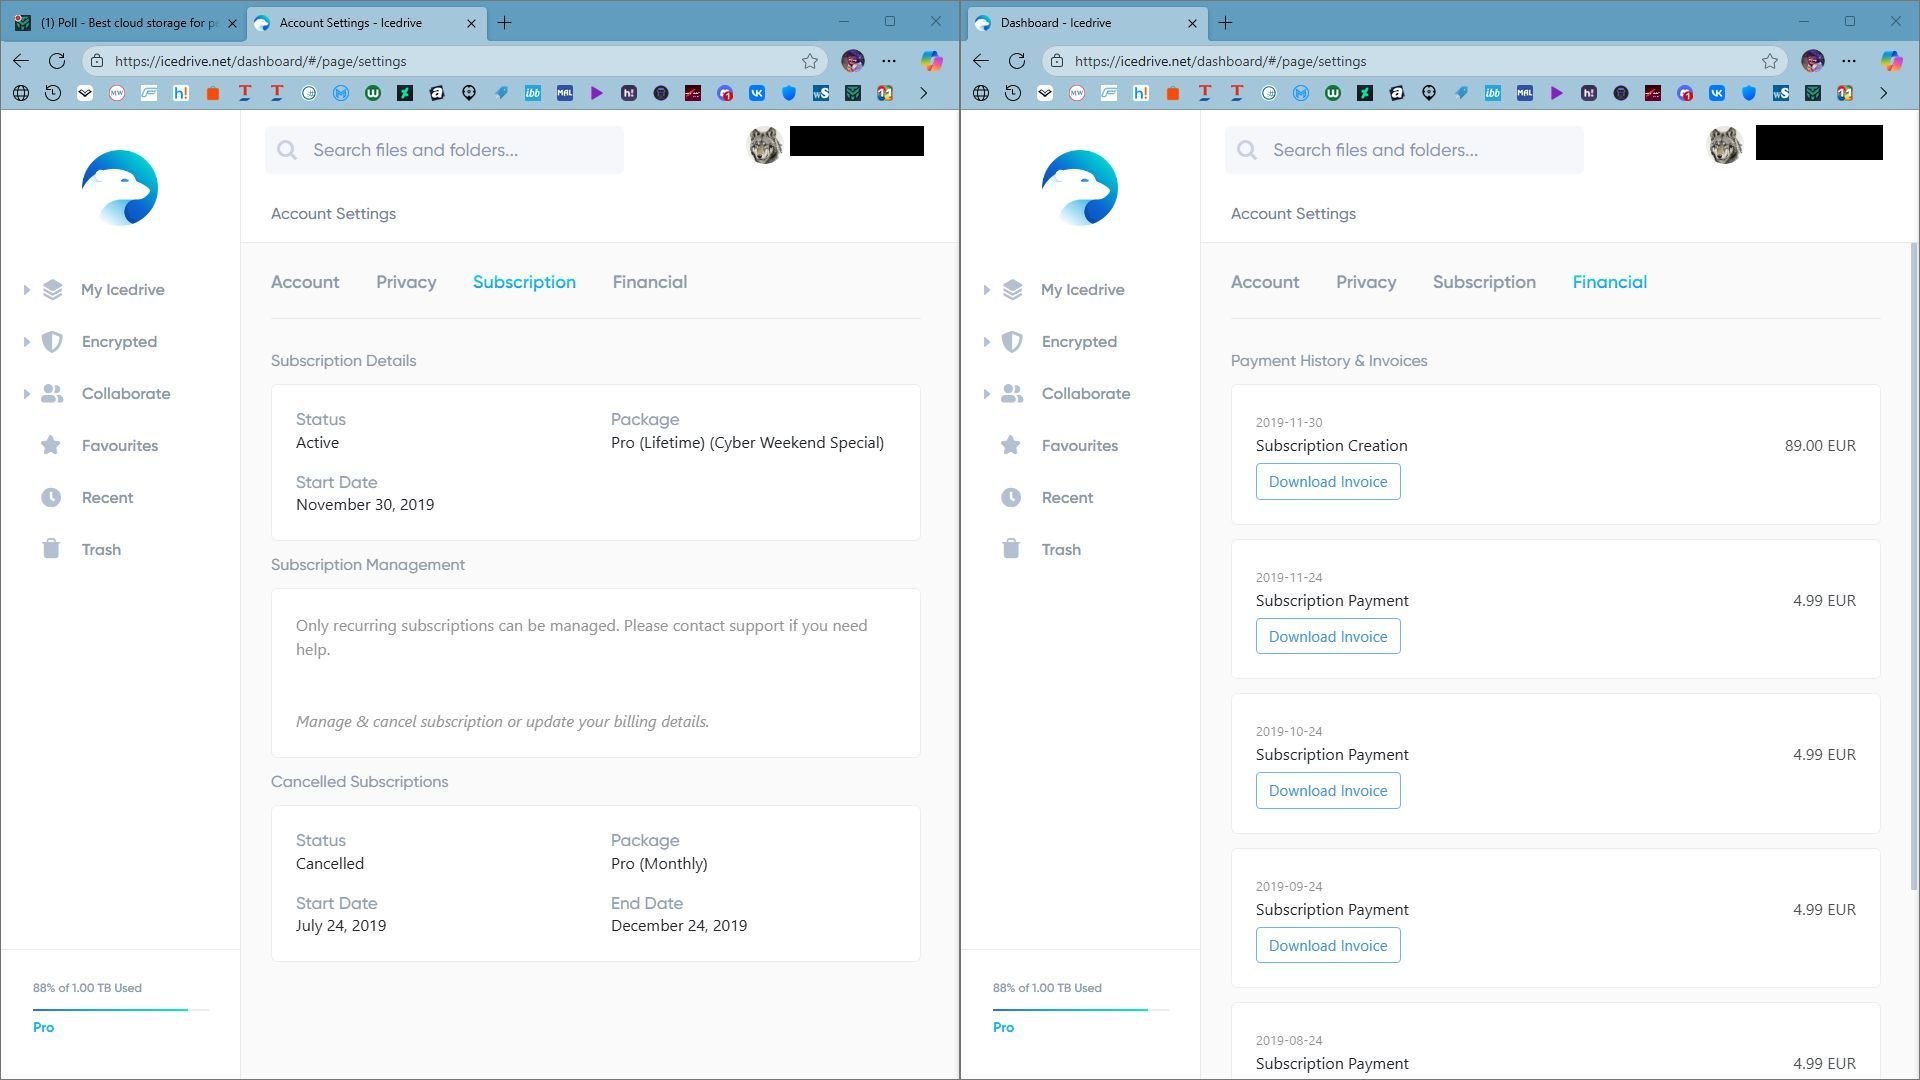Click the Trash bin icon in right window
The height and width of the screenshot is (1080, 1920).
[x=1011, y=549]
